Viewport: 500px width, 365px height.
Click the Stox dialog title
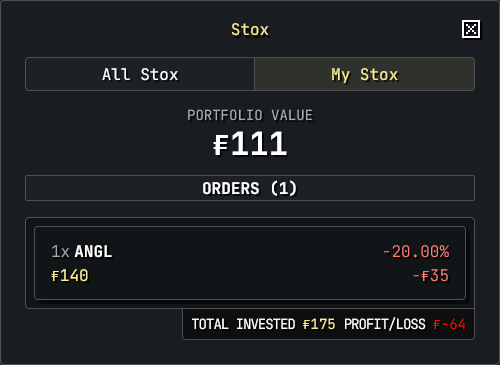[x=250, y=30]
